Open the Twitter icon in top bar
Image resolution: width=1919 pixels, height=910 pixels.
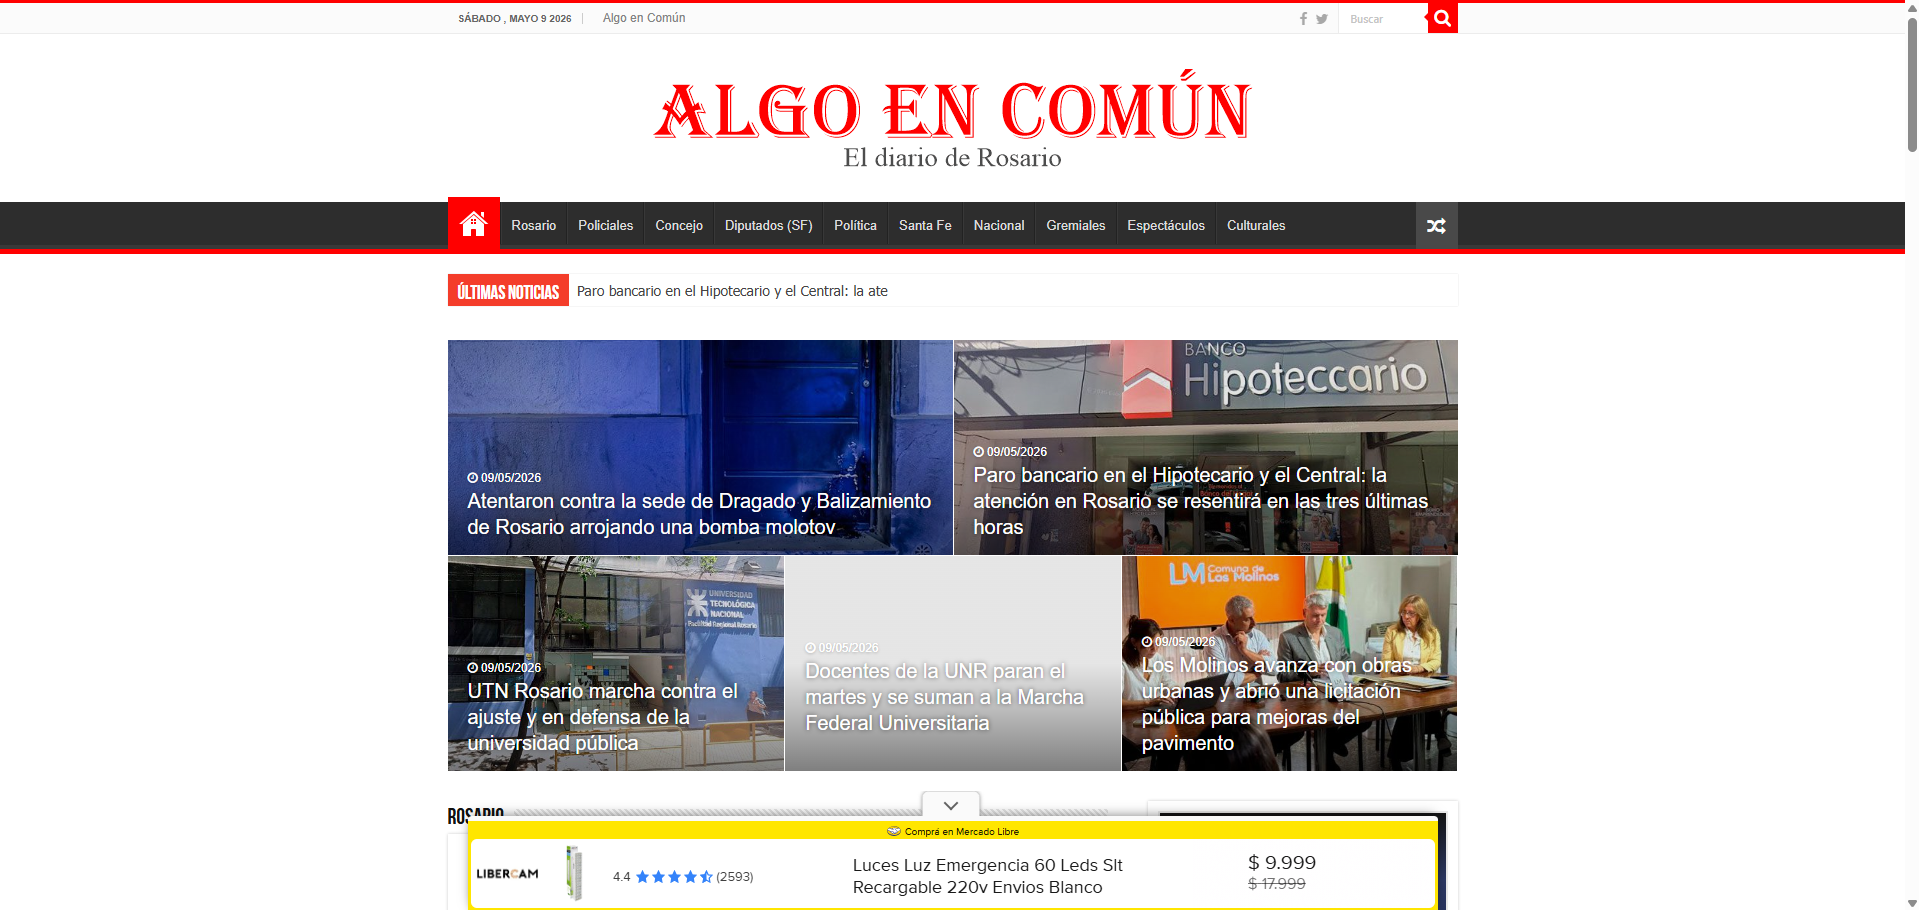point(1322,19)
